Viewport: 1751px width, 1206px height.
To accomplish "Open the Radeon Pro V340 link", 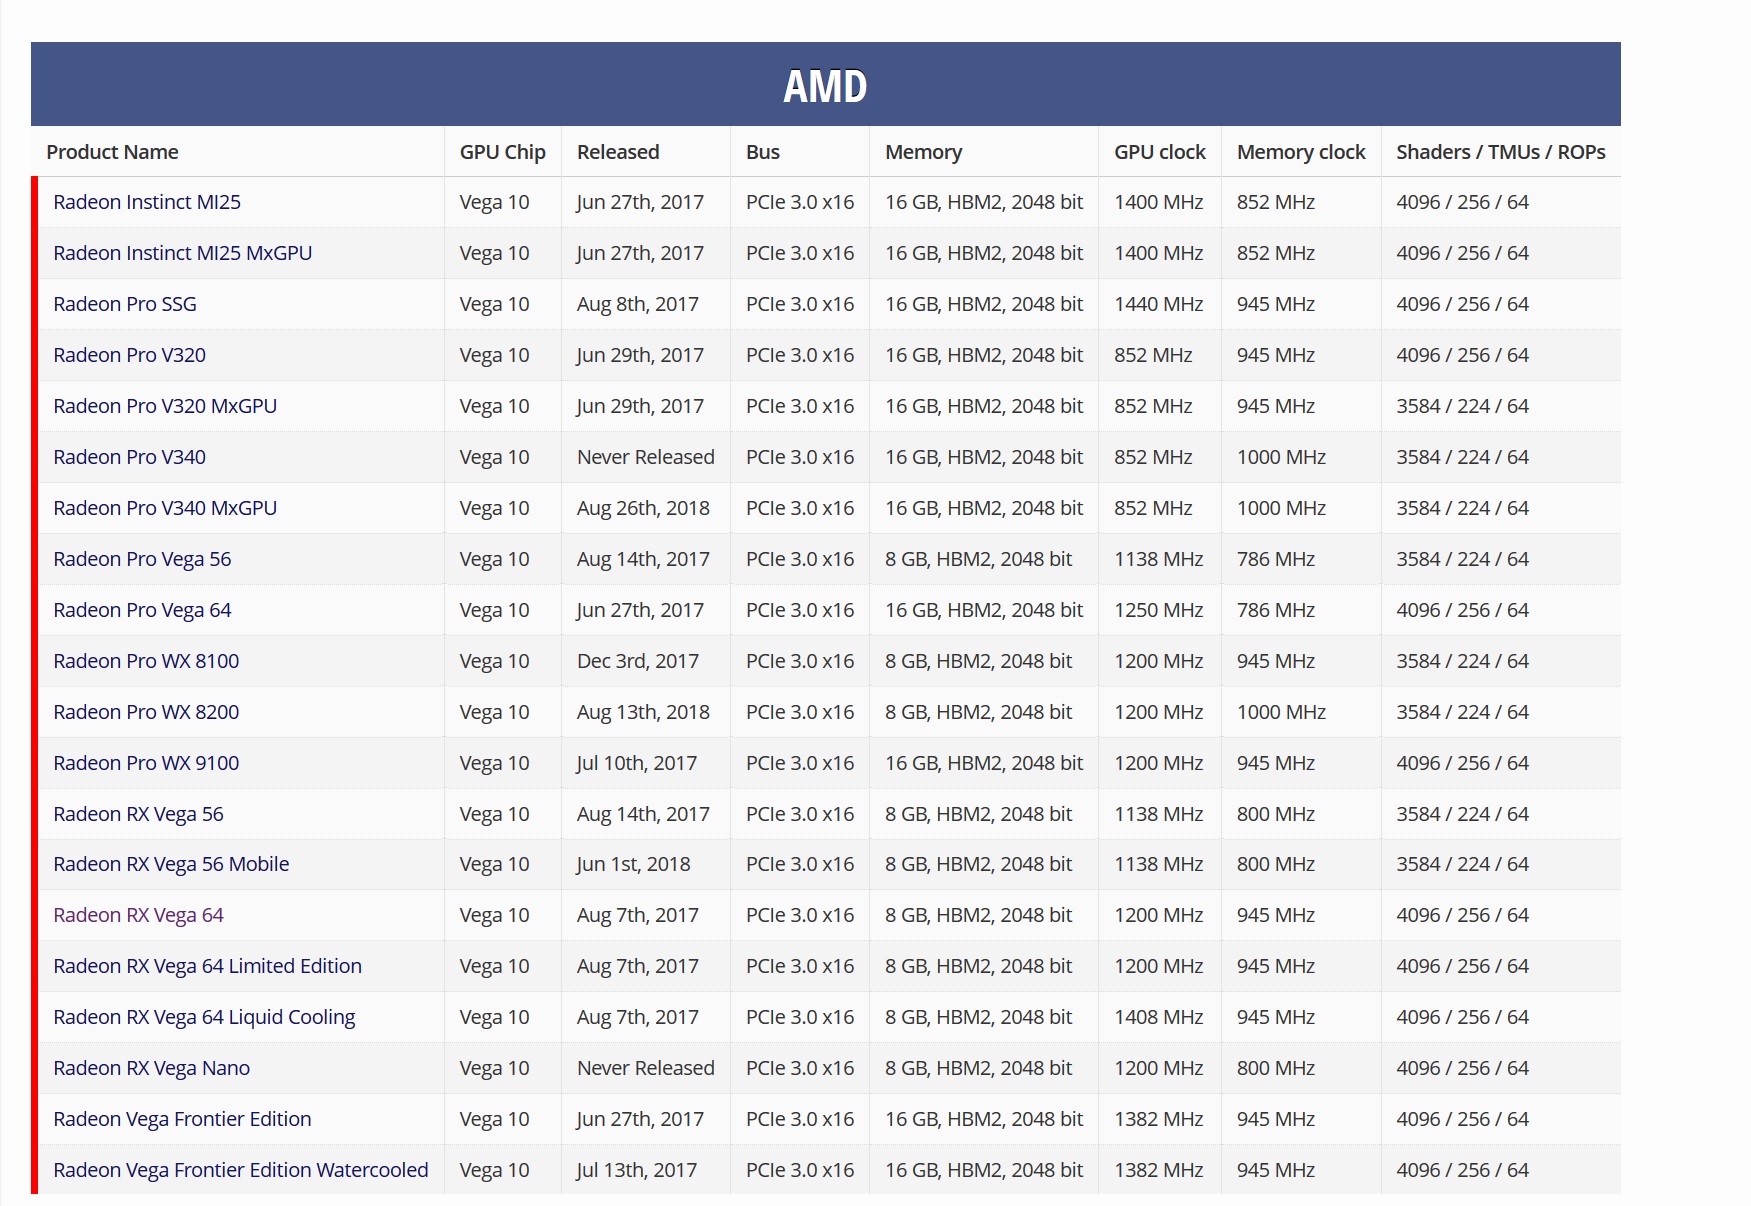I will click(130, 457).
